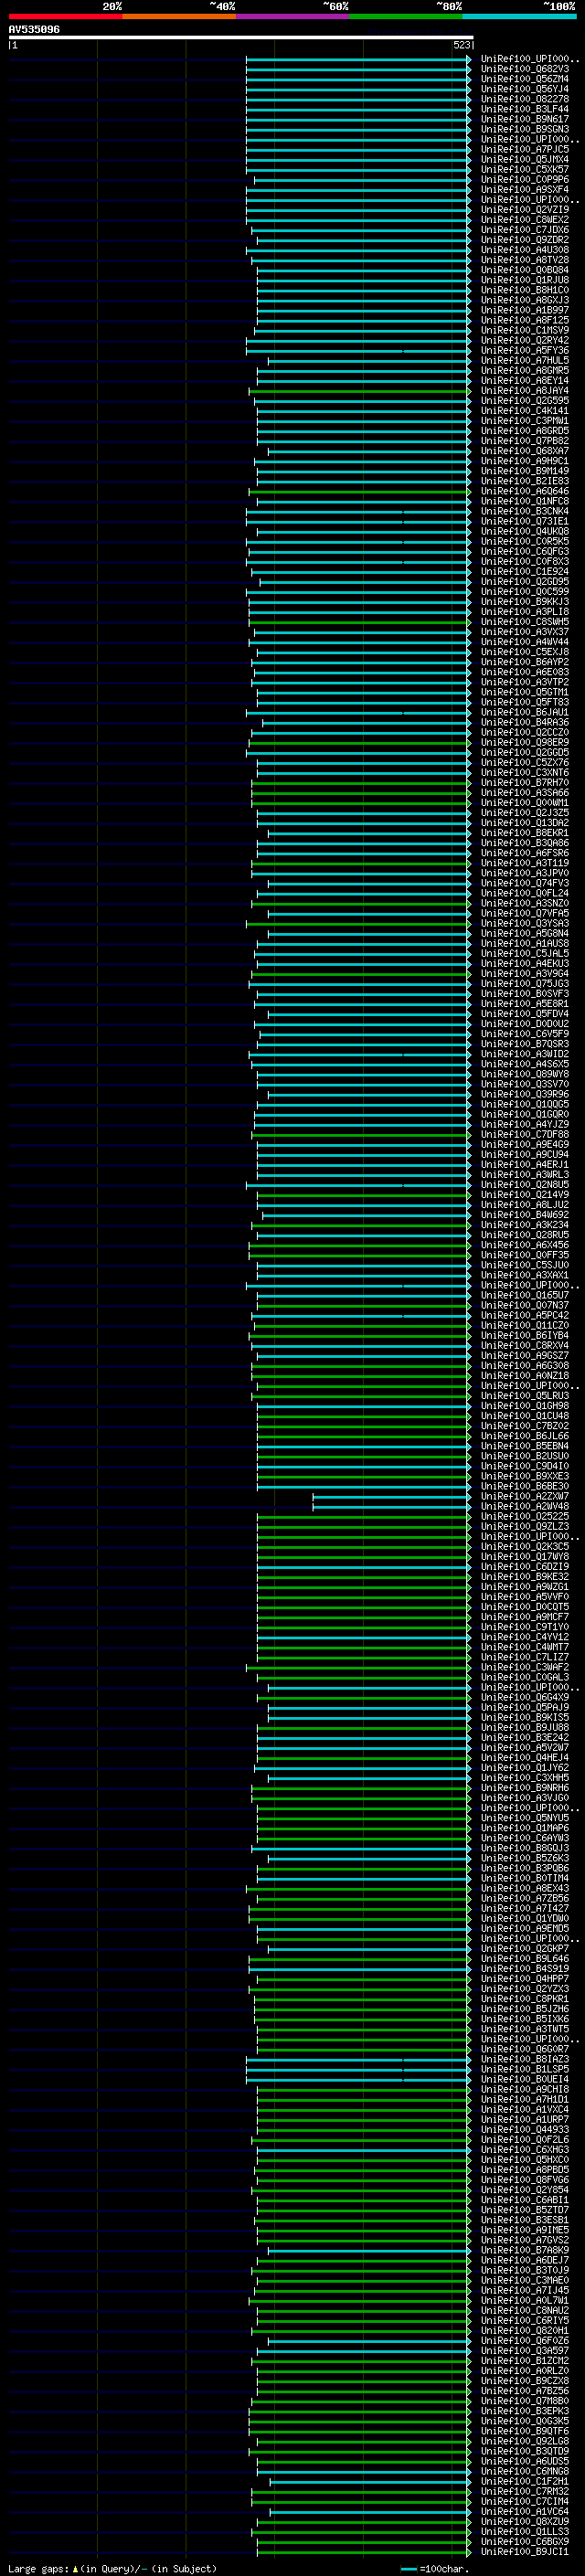Open hit UniRef100_O82278

pos(525,99)
